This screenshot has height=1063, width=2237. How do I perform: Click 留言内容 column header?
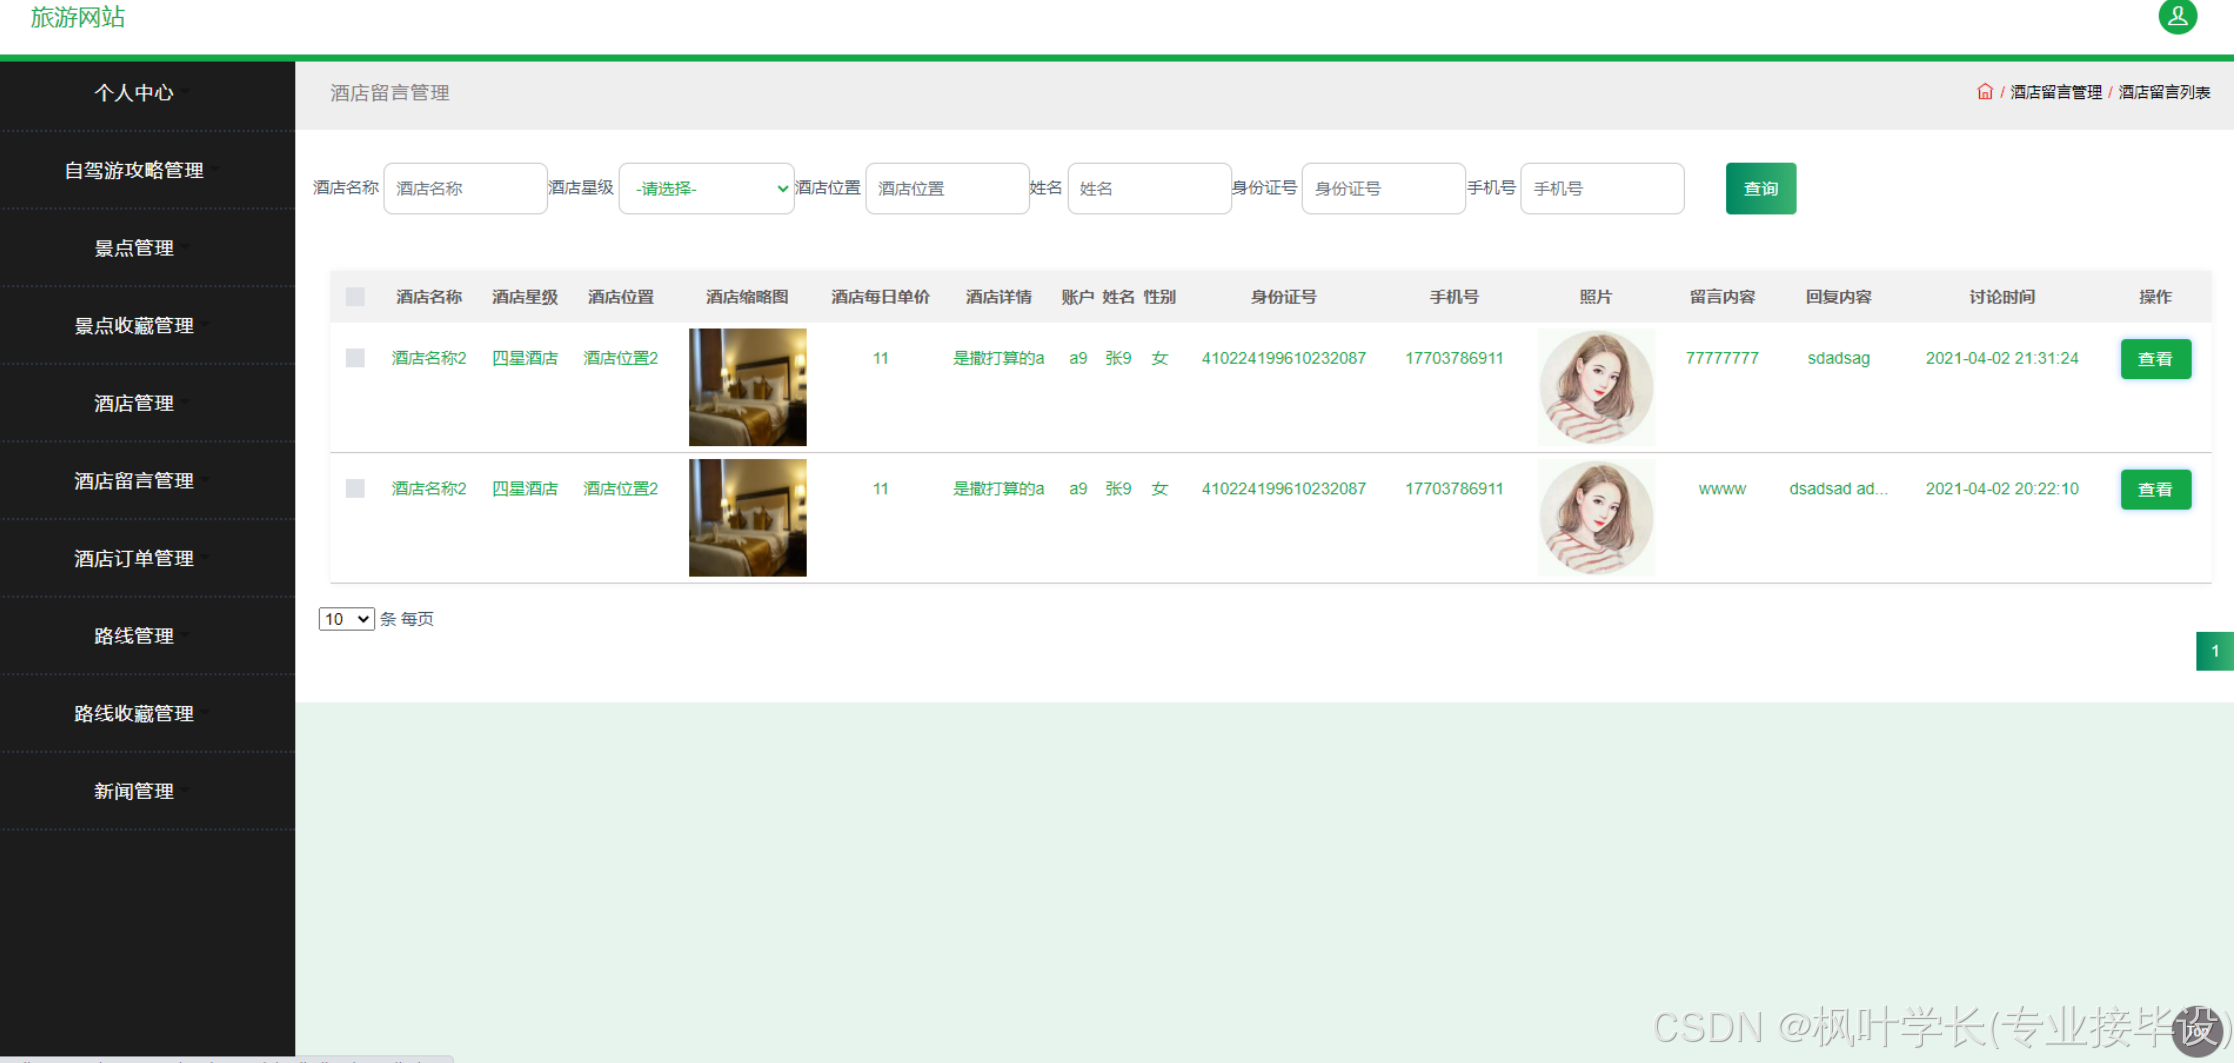pos(1722,297)
